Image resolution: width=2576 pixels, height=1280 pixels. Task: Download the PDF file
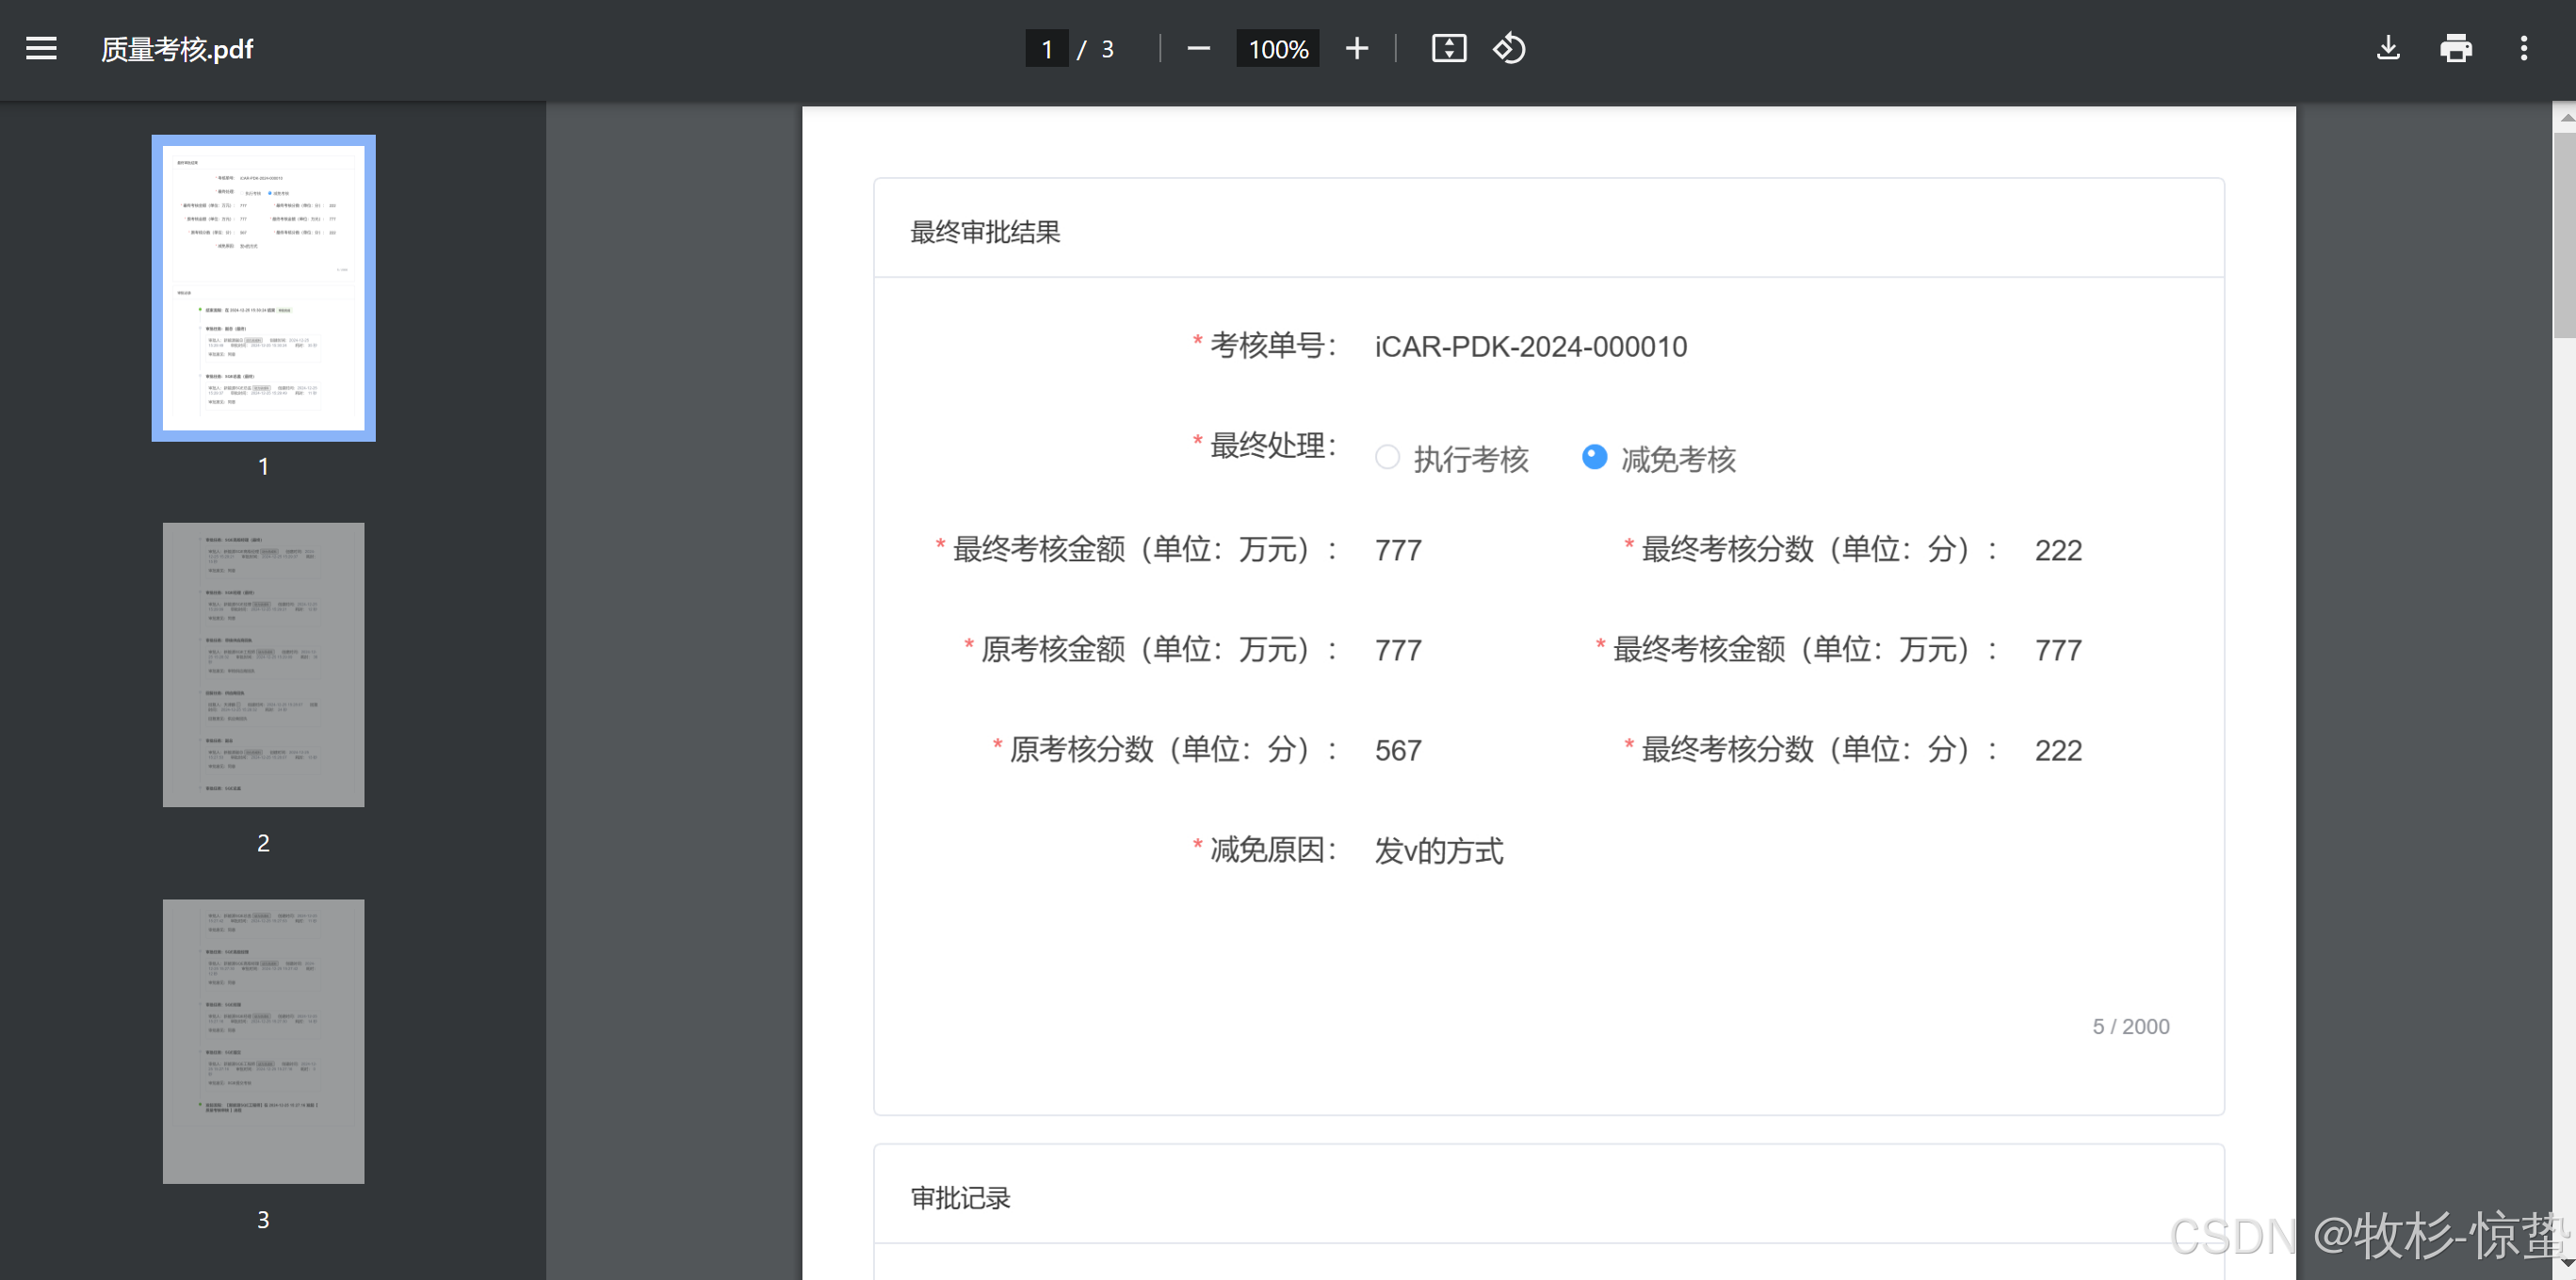pos(2388,48)
